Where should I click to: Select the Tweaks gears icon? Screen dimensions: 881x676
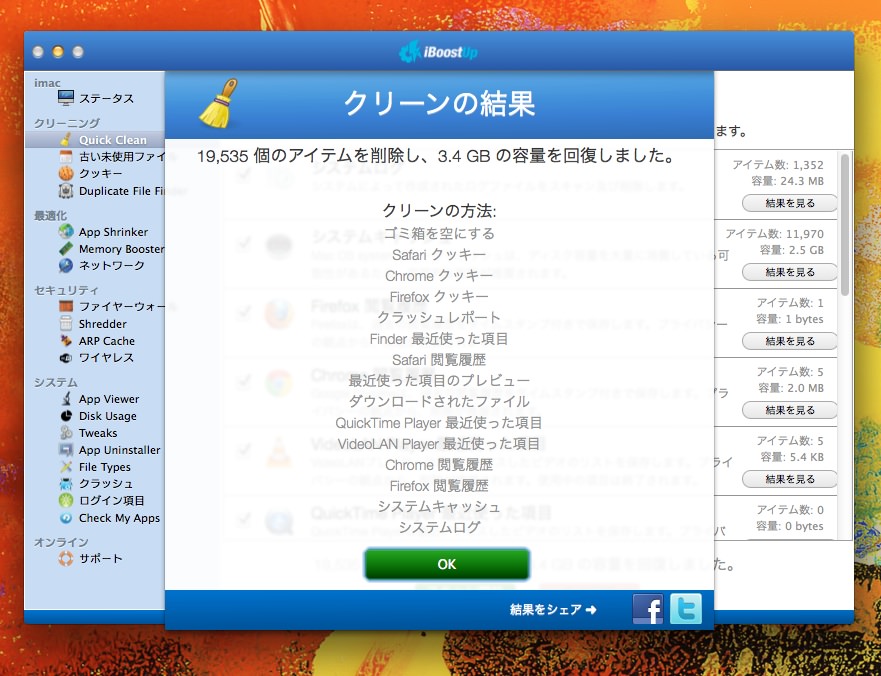point(66,433)
